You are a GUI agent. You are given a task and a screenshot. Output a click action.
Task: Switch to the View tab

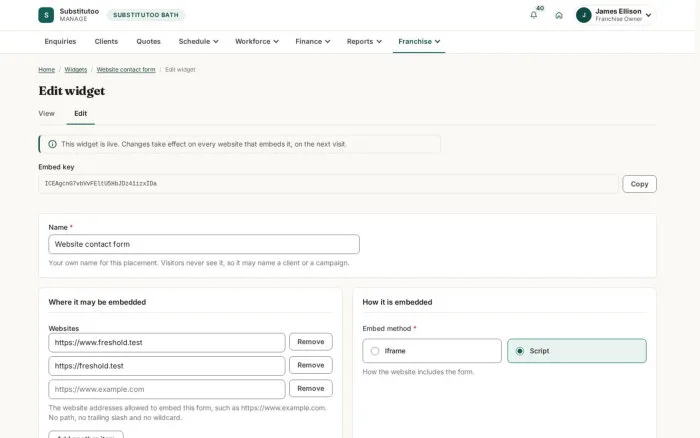tap(46, 113)
